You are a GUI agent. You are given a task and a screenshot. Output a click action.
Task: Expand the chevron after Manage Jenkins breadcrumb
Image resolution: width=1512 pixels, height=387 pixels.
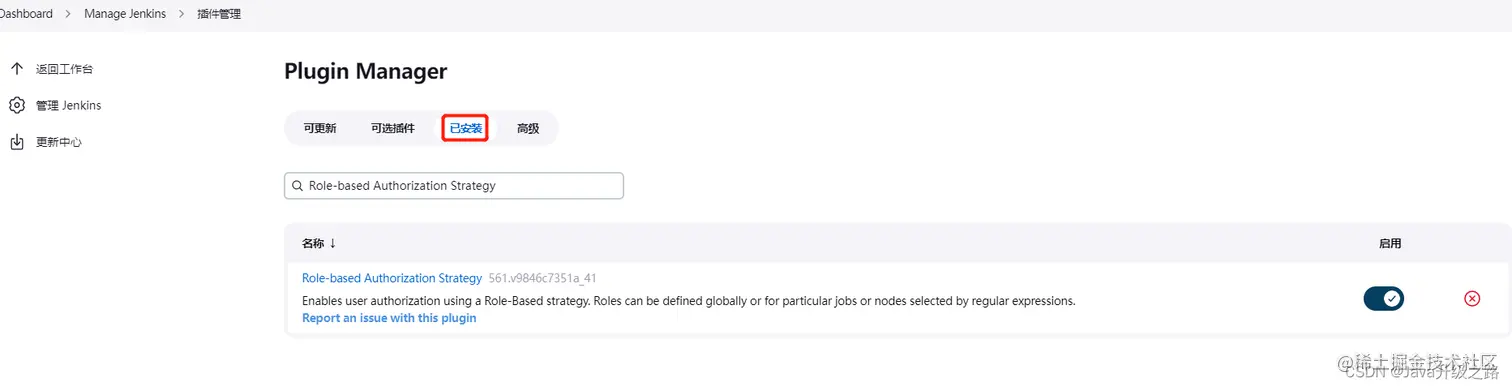182,14
